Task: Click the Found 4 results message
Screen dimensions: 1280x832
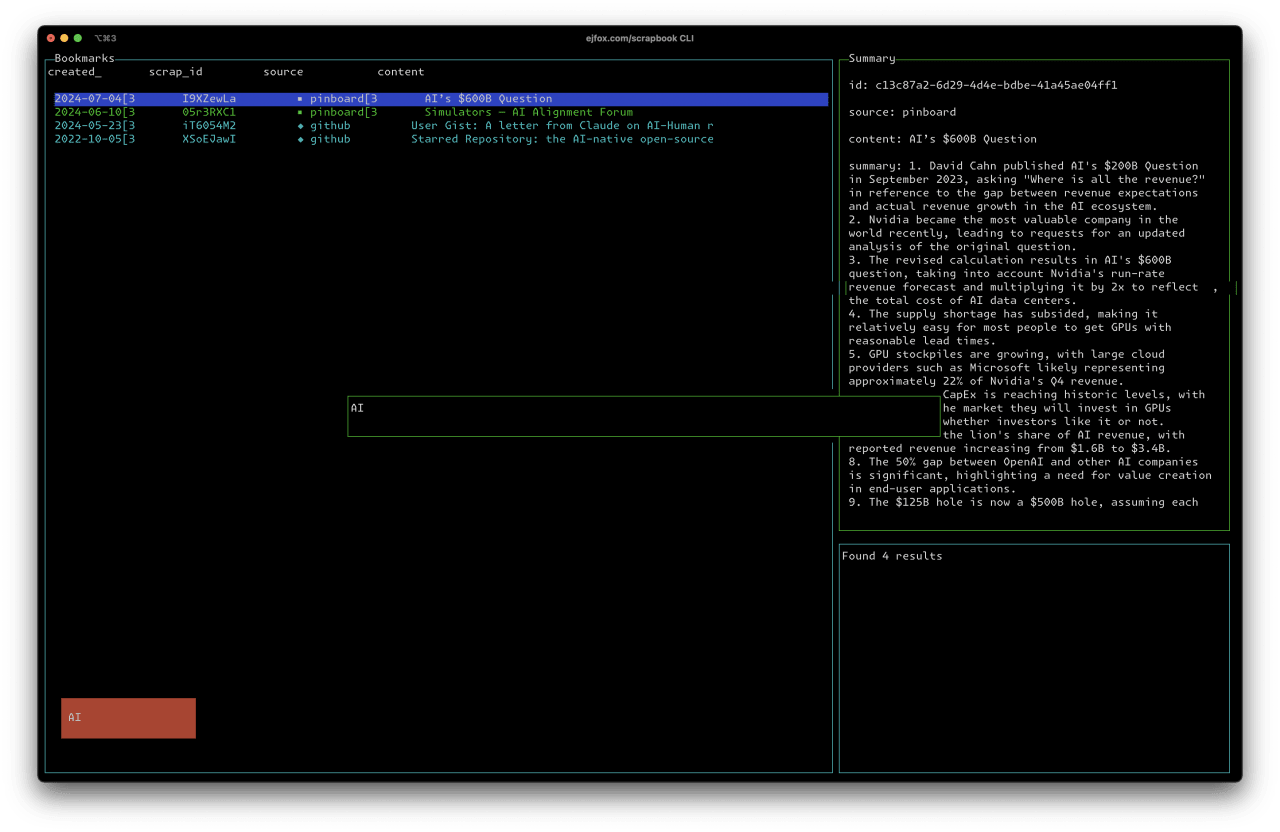Action: (x=892, y=556)
